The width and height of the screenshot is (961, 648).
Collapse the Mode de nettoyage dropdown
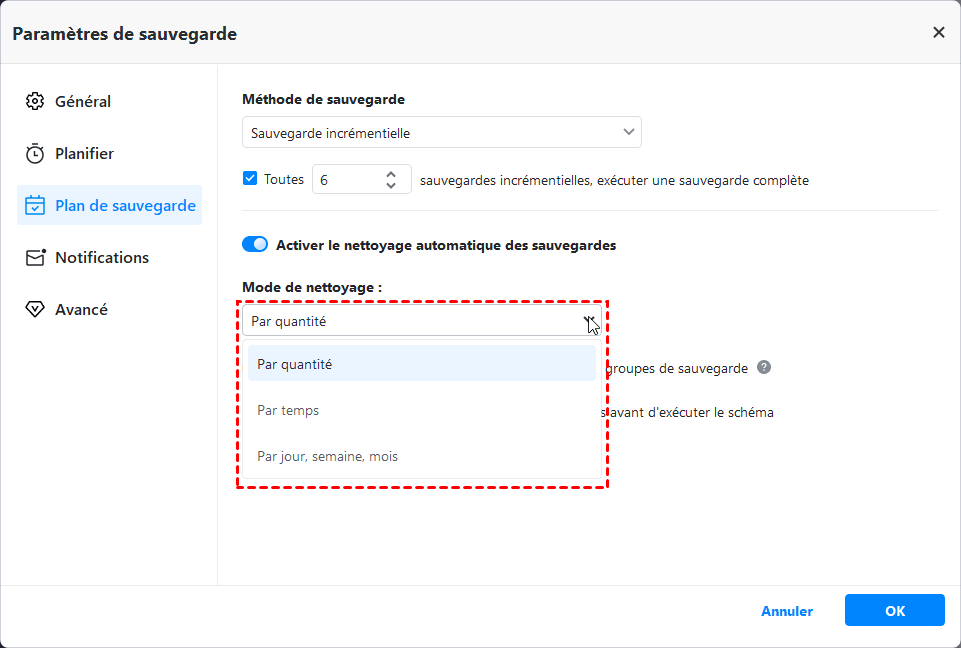click(590, 321)
